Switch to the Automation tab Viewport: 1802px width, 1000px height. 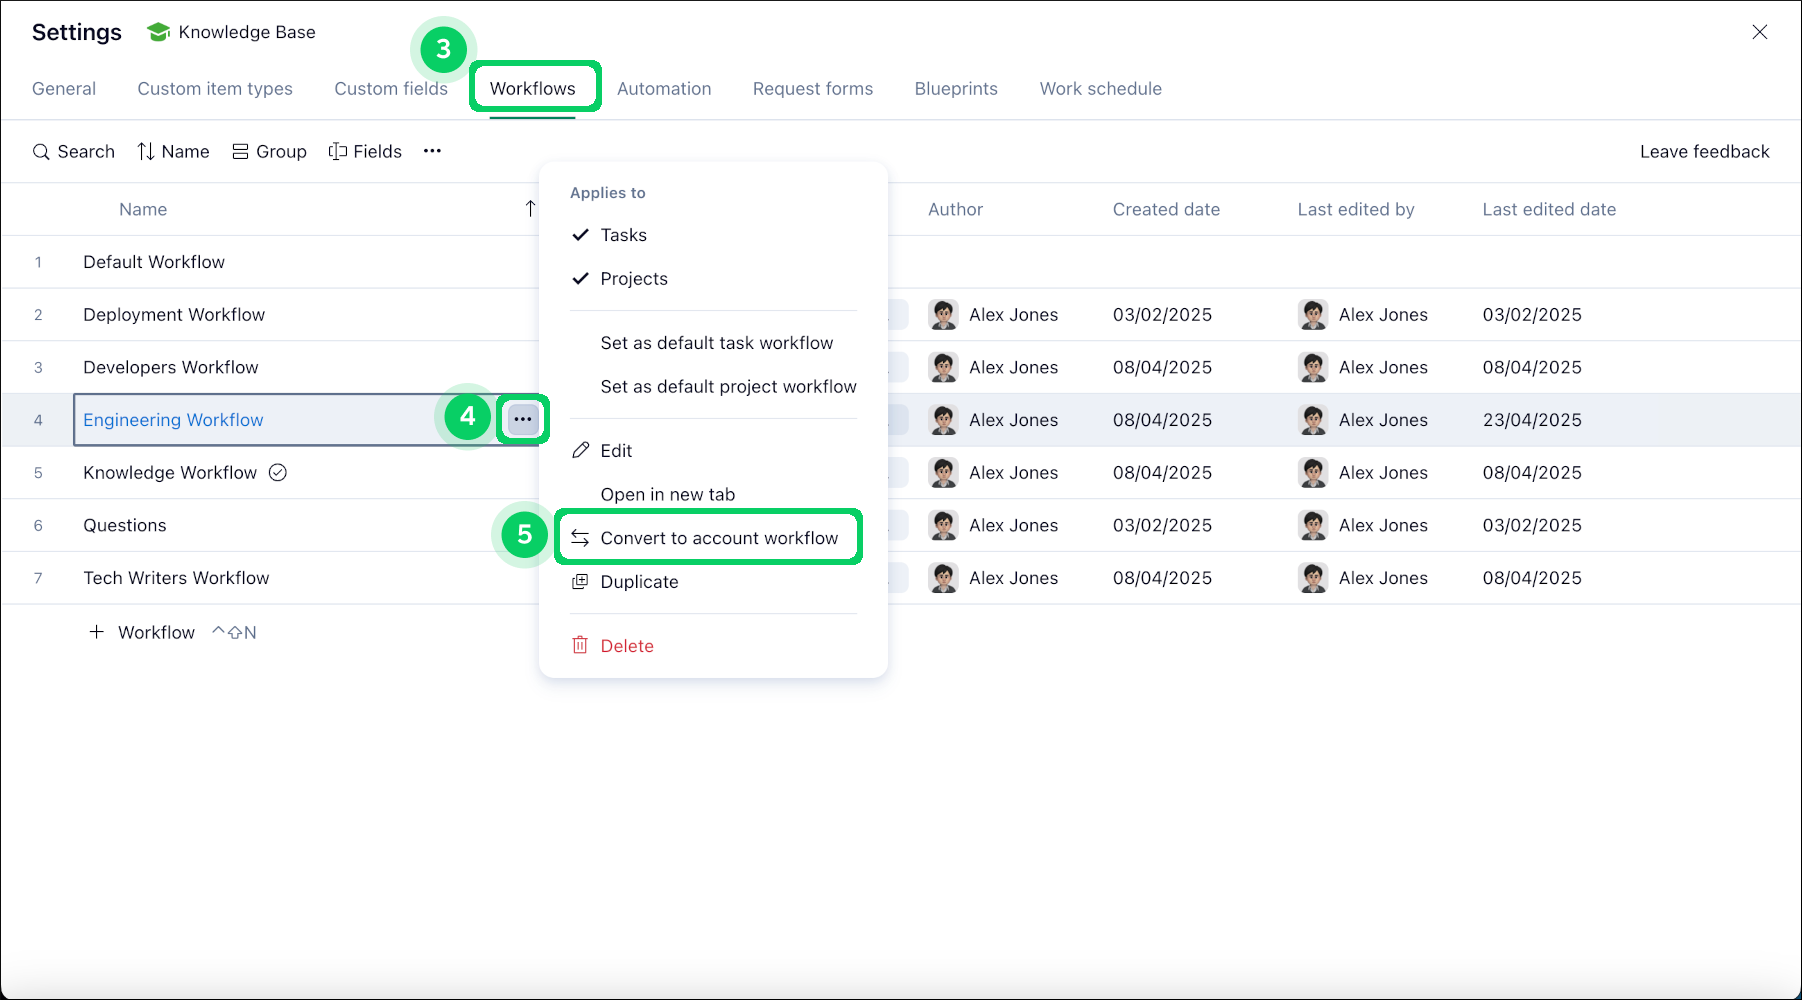point(664,88)
